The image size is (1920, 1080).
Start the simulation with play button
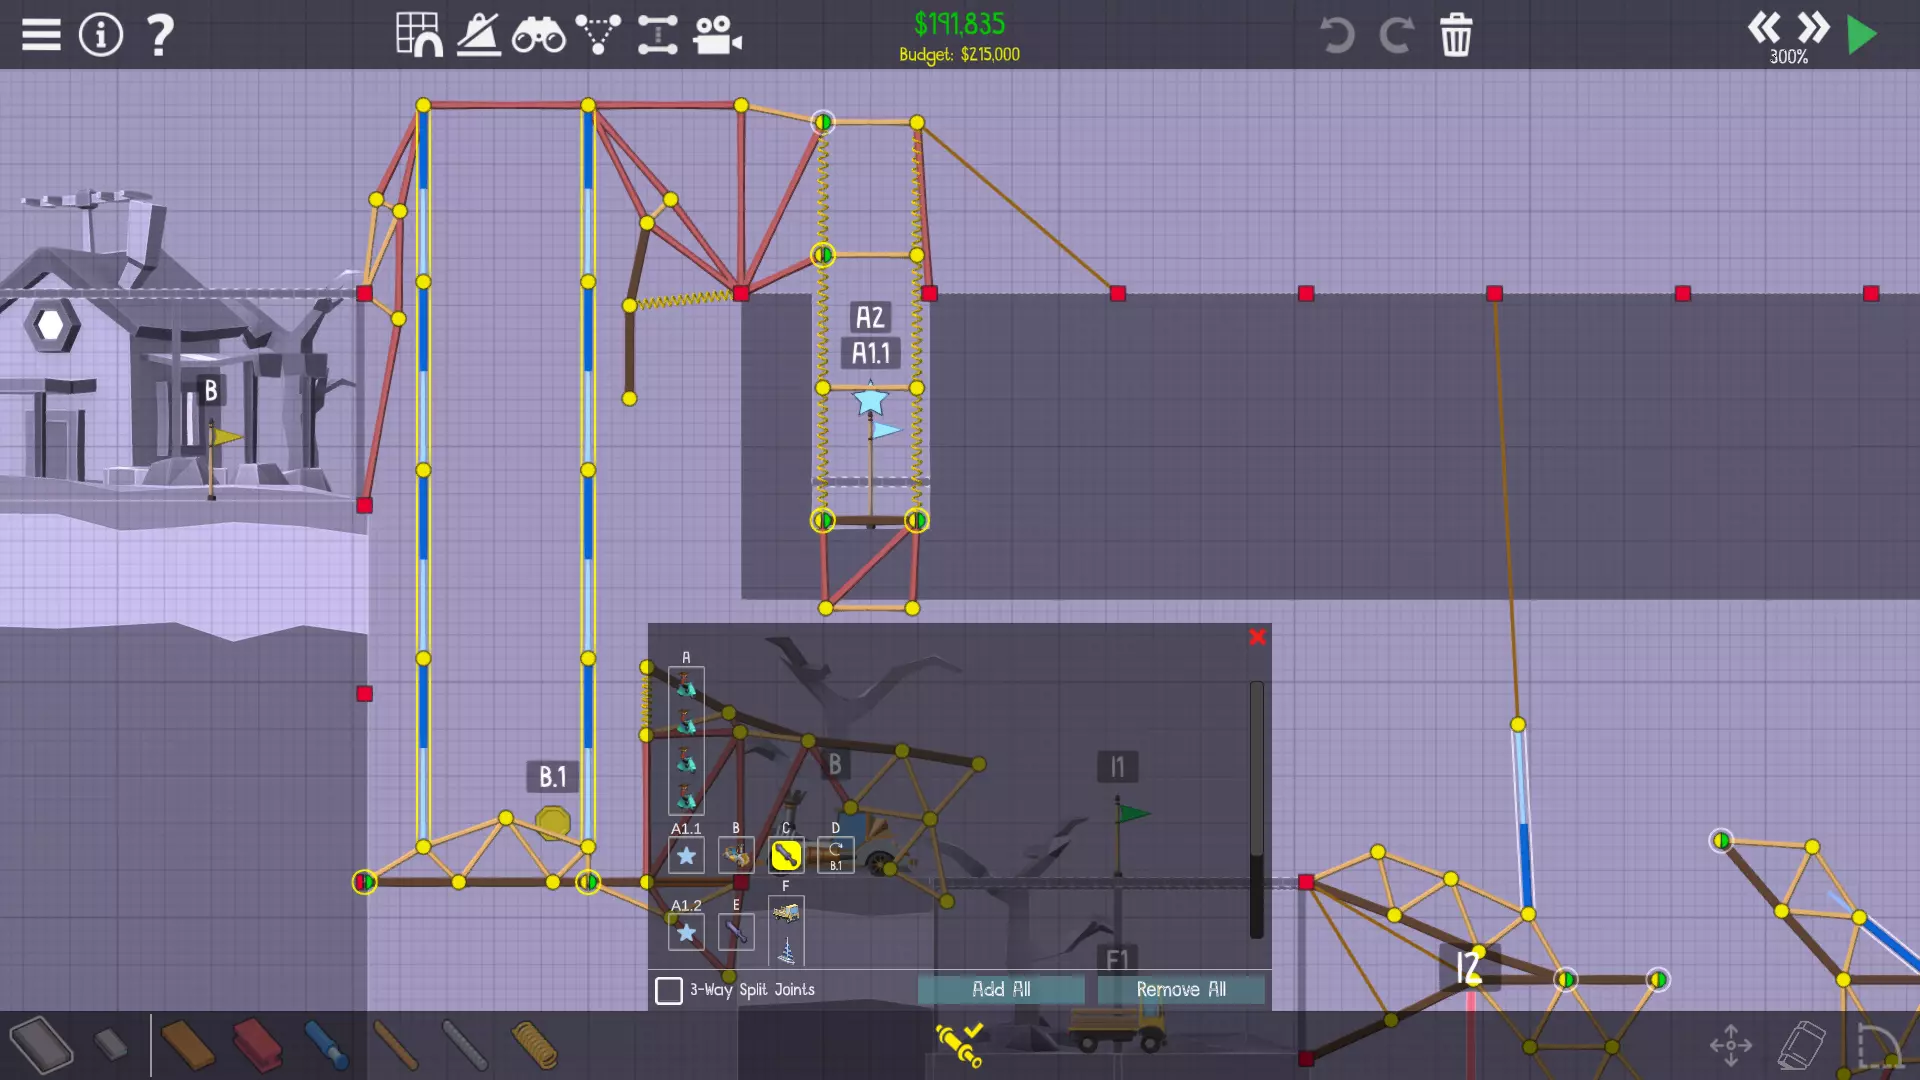point(1861,35)
